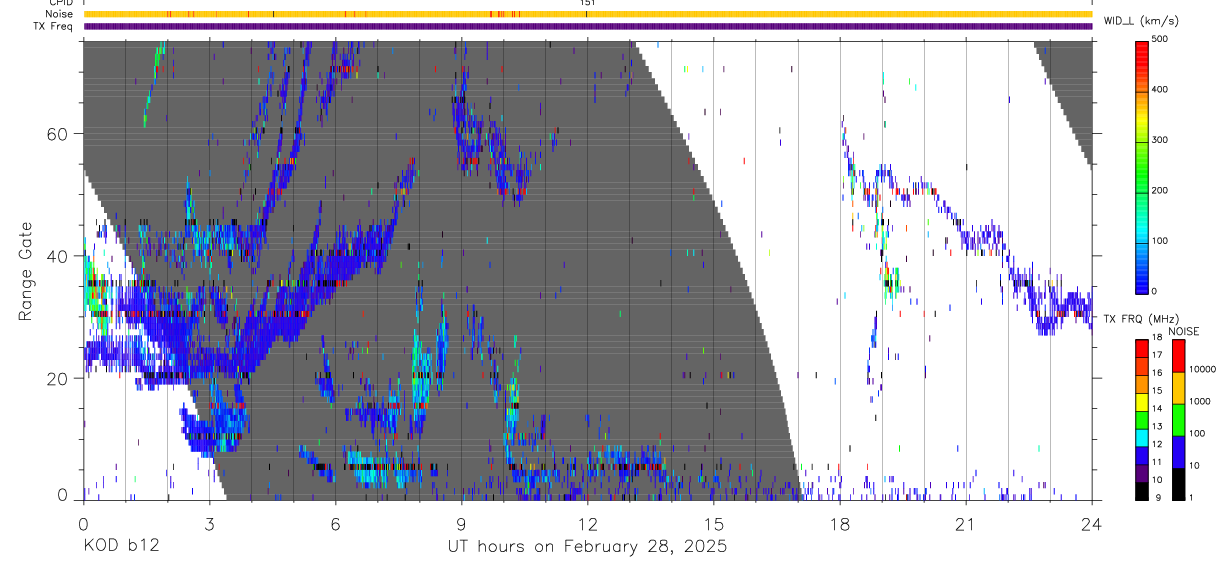Click the width velocity color scale bar
Screen dimensions: 1228x567
click(1142, 166)
